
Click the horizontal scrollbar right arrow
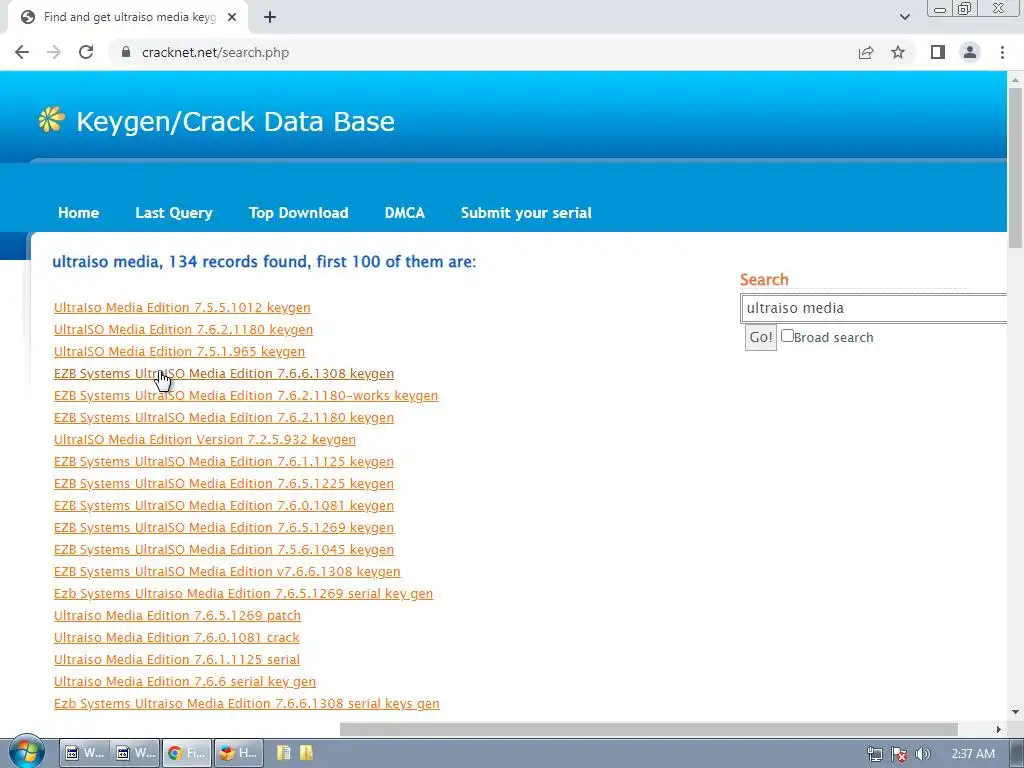(x=999, y=729)
